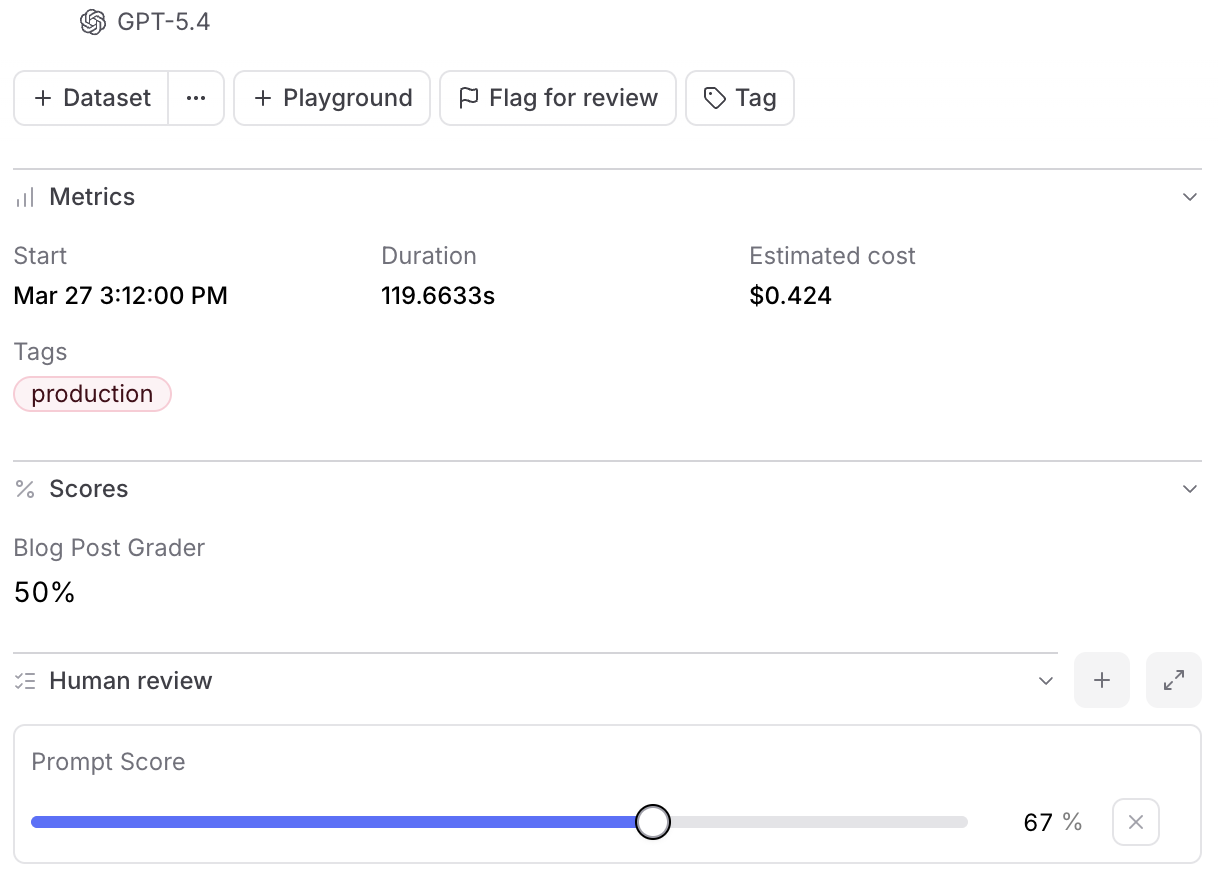Open the overflow menu next to Dataset
Screen dimensions: 1218x890
click(196, 97)
